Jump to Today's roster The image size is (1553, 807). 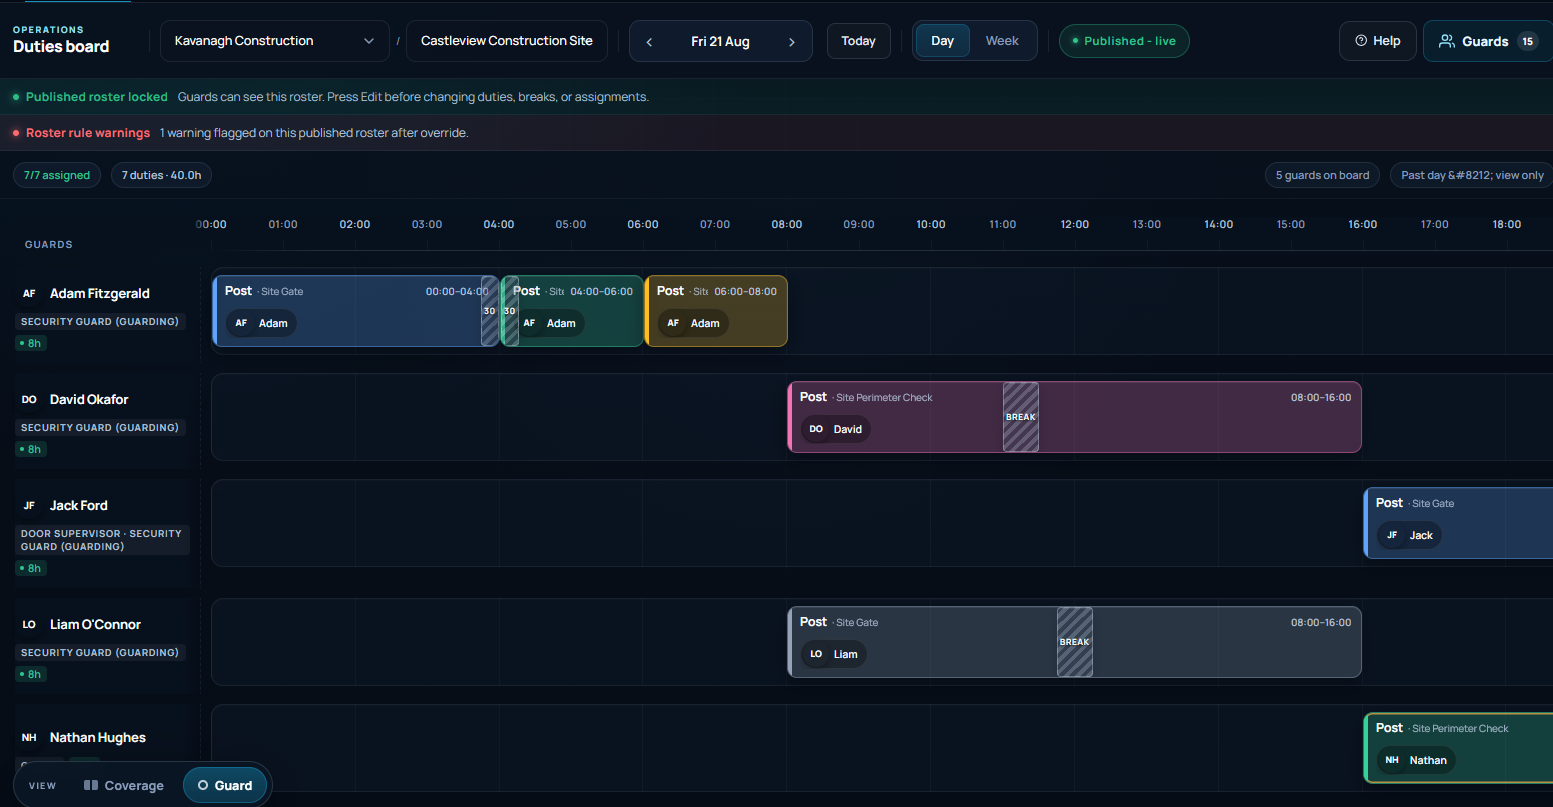coord(859,41)
